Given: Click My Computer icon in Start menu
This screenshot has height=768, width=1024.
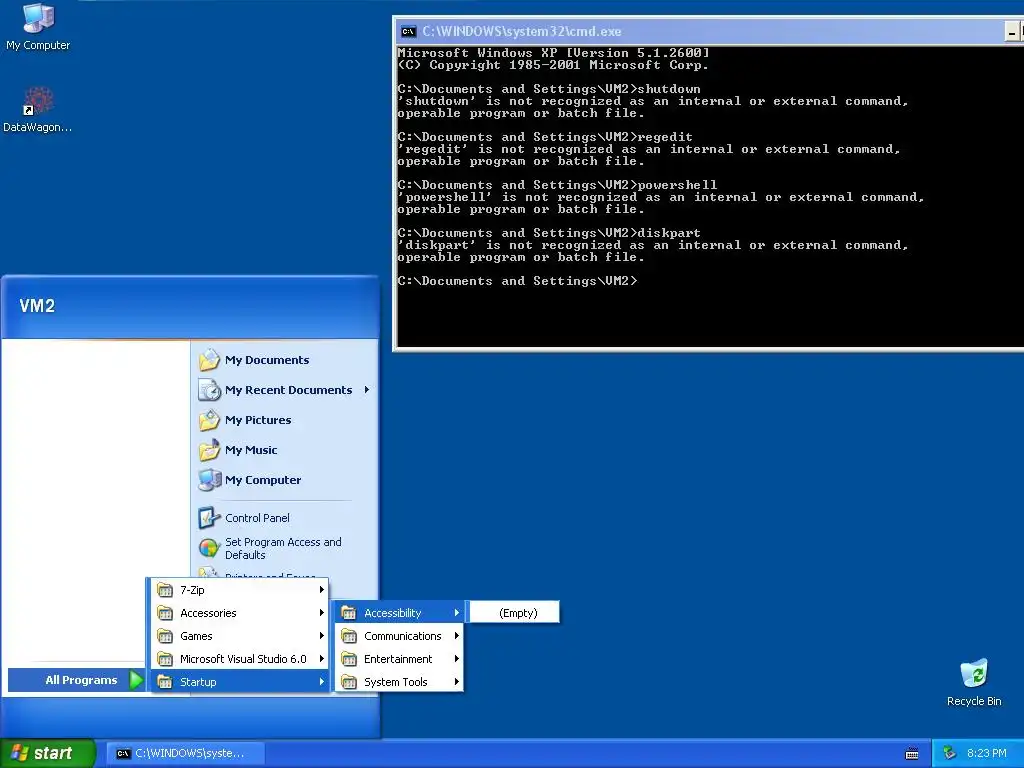Looking at the screenshot, I should [x=209, y=480].
